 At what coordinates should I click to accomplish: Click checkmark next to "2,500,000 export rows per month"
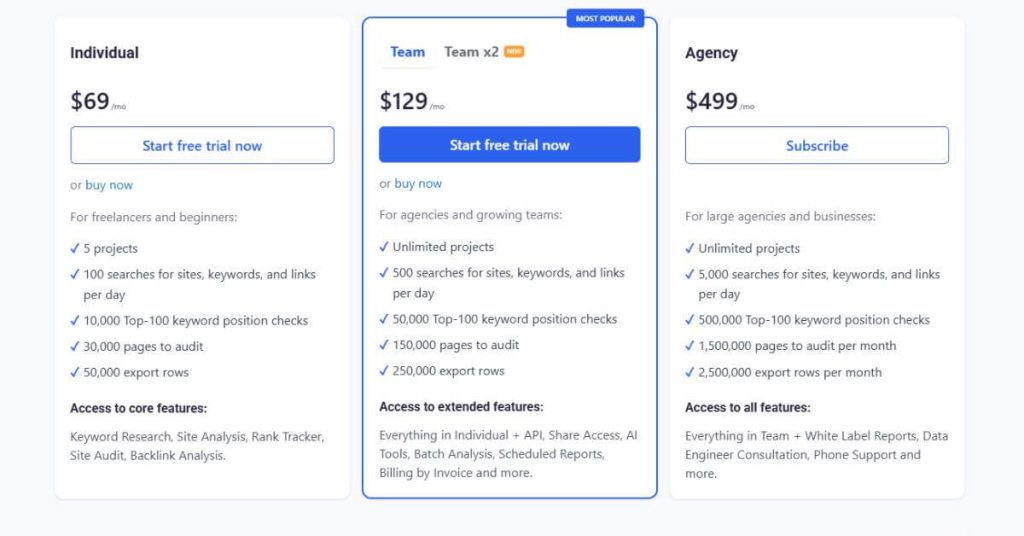(x=690, y=372)
